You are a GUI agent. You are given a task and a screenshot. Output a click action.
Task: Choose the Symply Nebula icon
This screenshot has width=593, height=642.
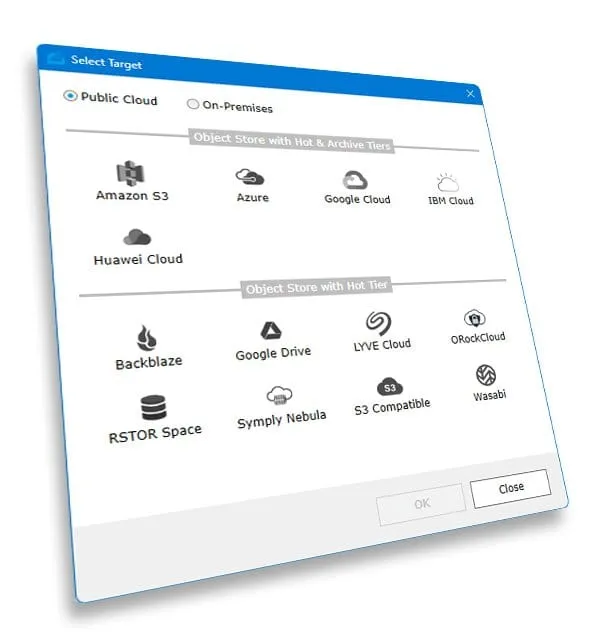(x=279, y=396)
